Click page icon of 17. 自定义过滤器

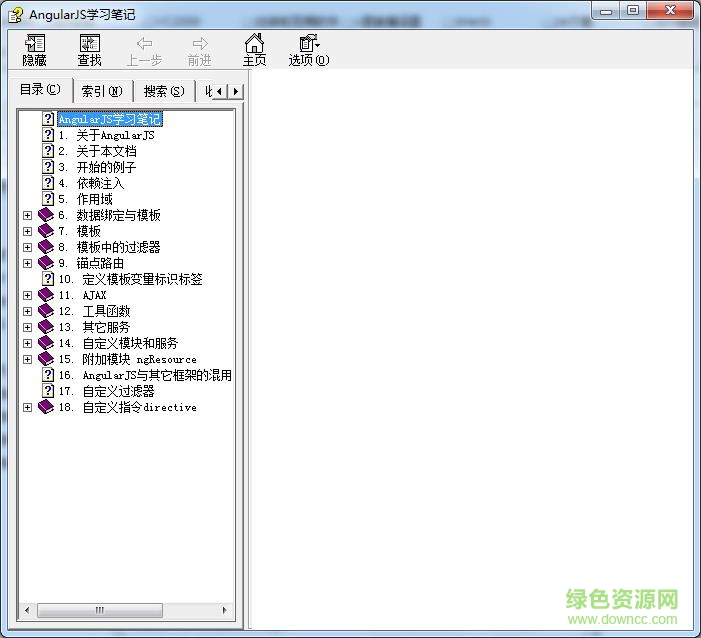pyautogui.click(x=48, y=391)
